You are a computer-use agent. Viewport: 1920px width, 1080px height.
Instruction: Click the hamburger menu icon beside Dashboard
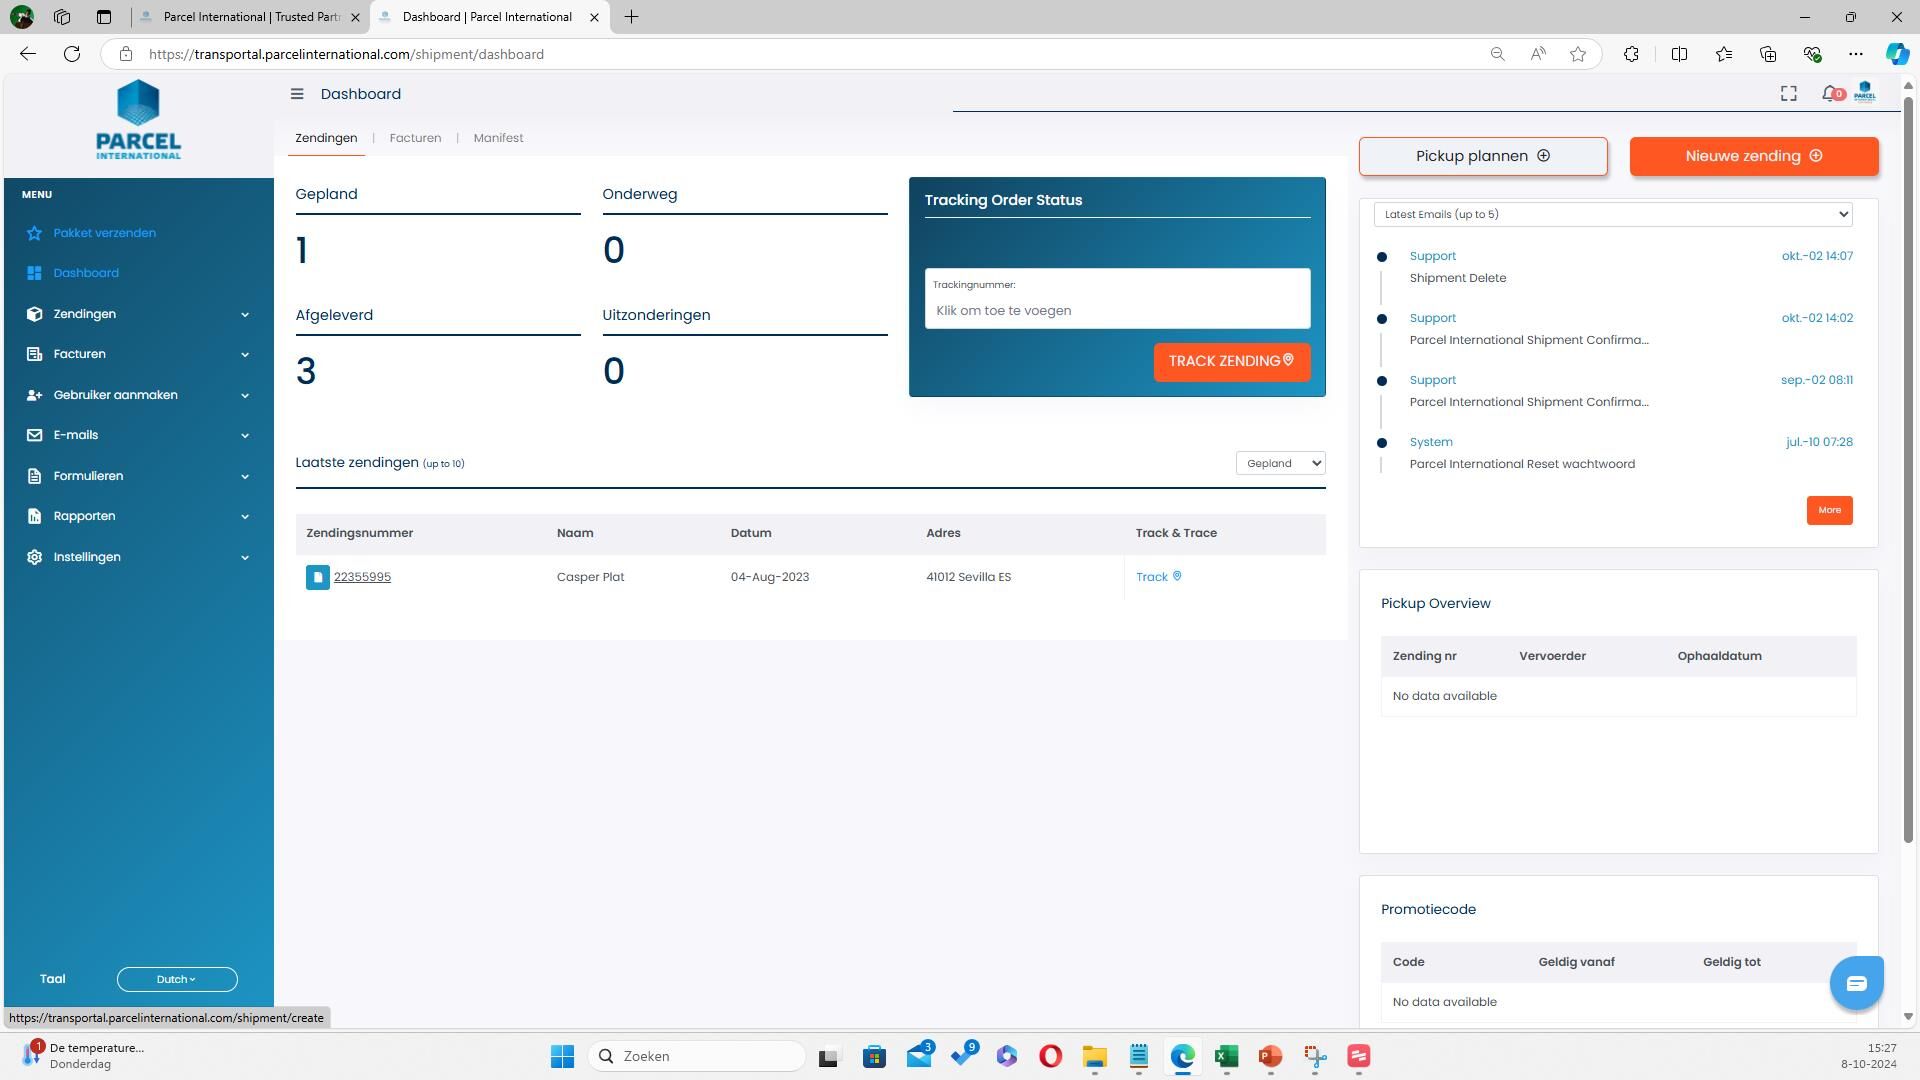click(x=297, y=94)
